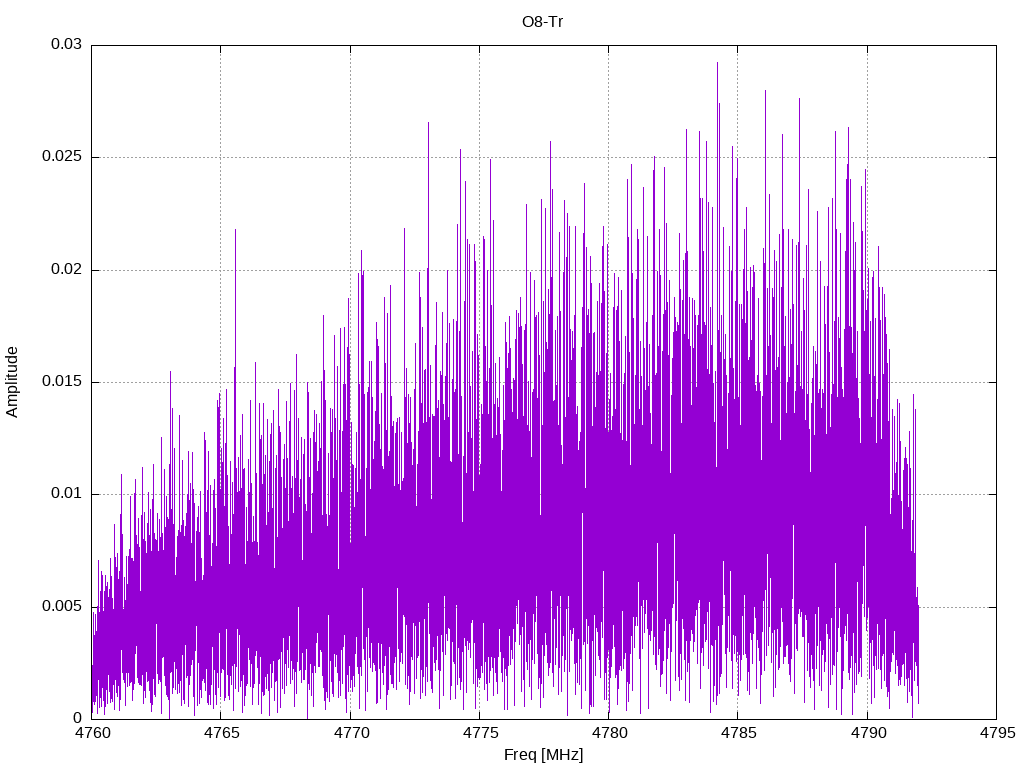Click the 4770 x-axis tick label
The width and height of the screenshot is (1024, 768).
[351, 733]
